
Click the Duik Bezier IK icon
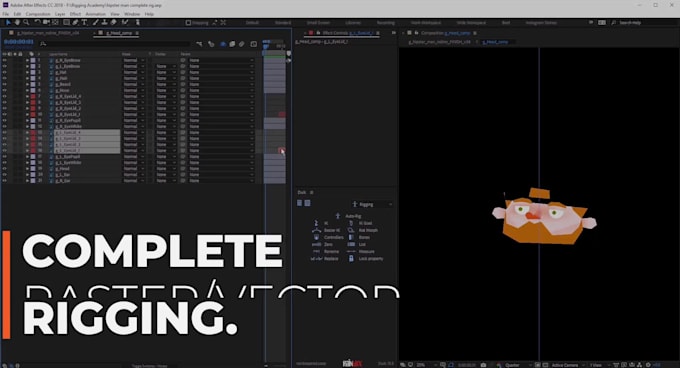316,230
